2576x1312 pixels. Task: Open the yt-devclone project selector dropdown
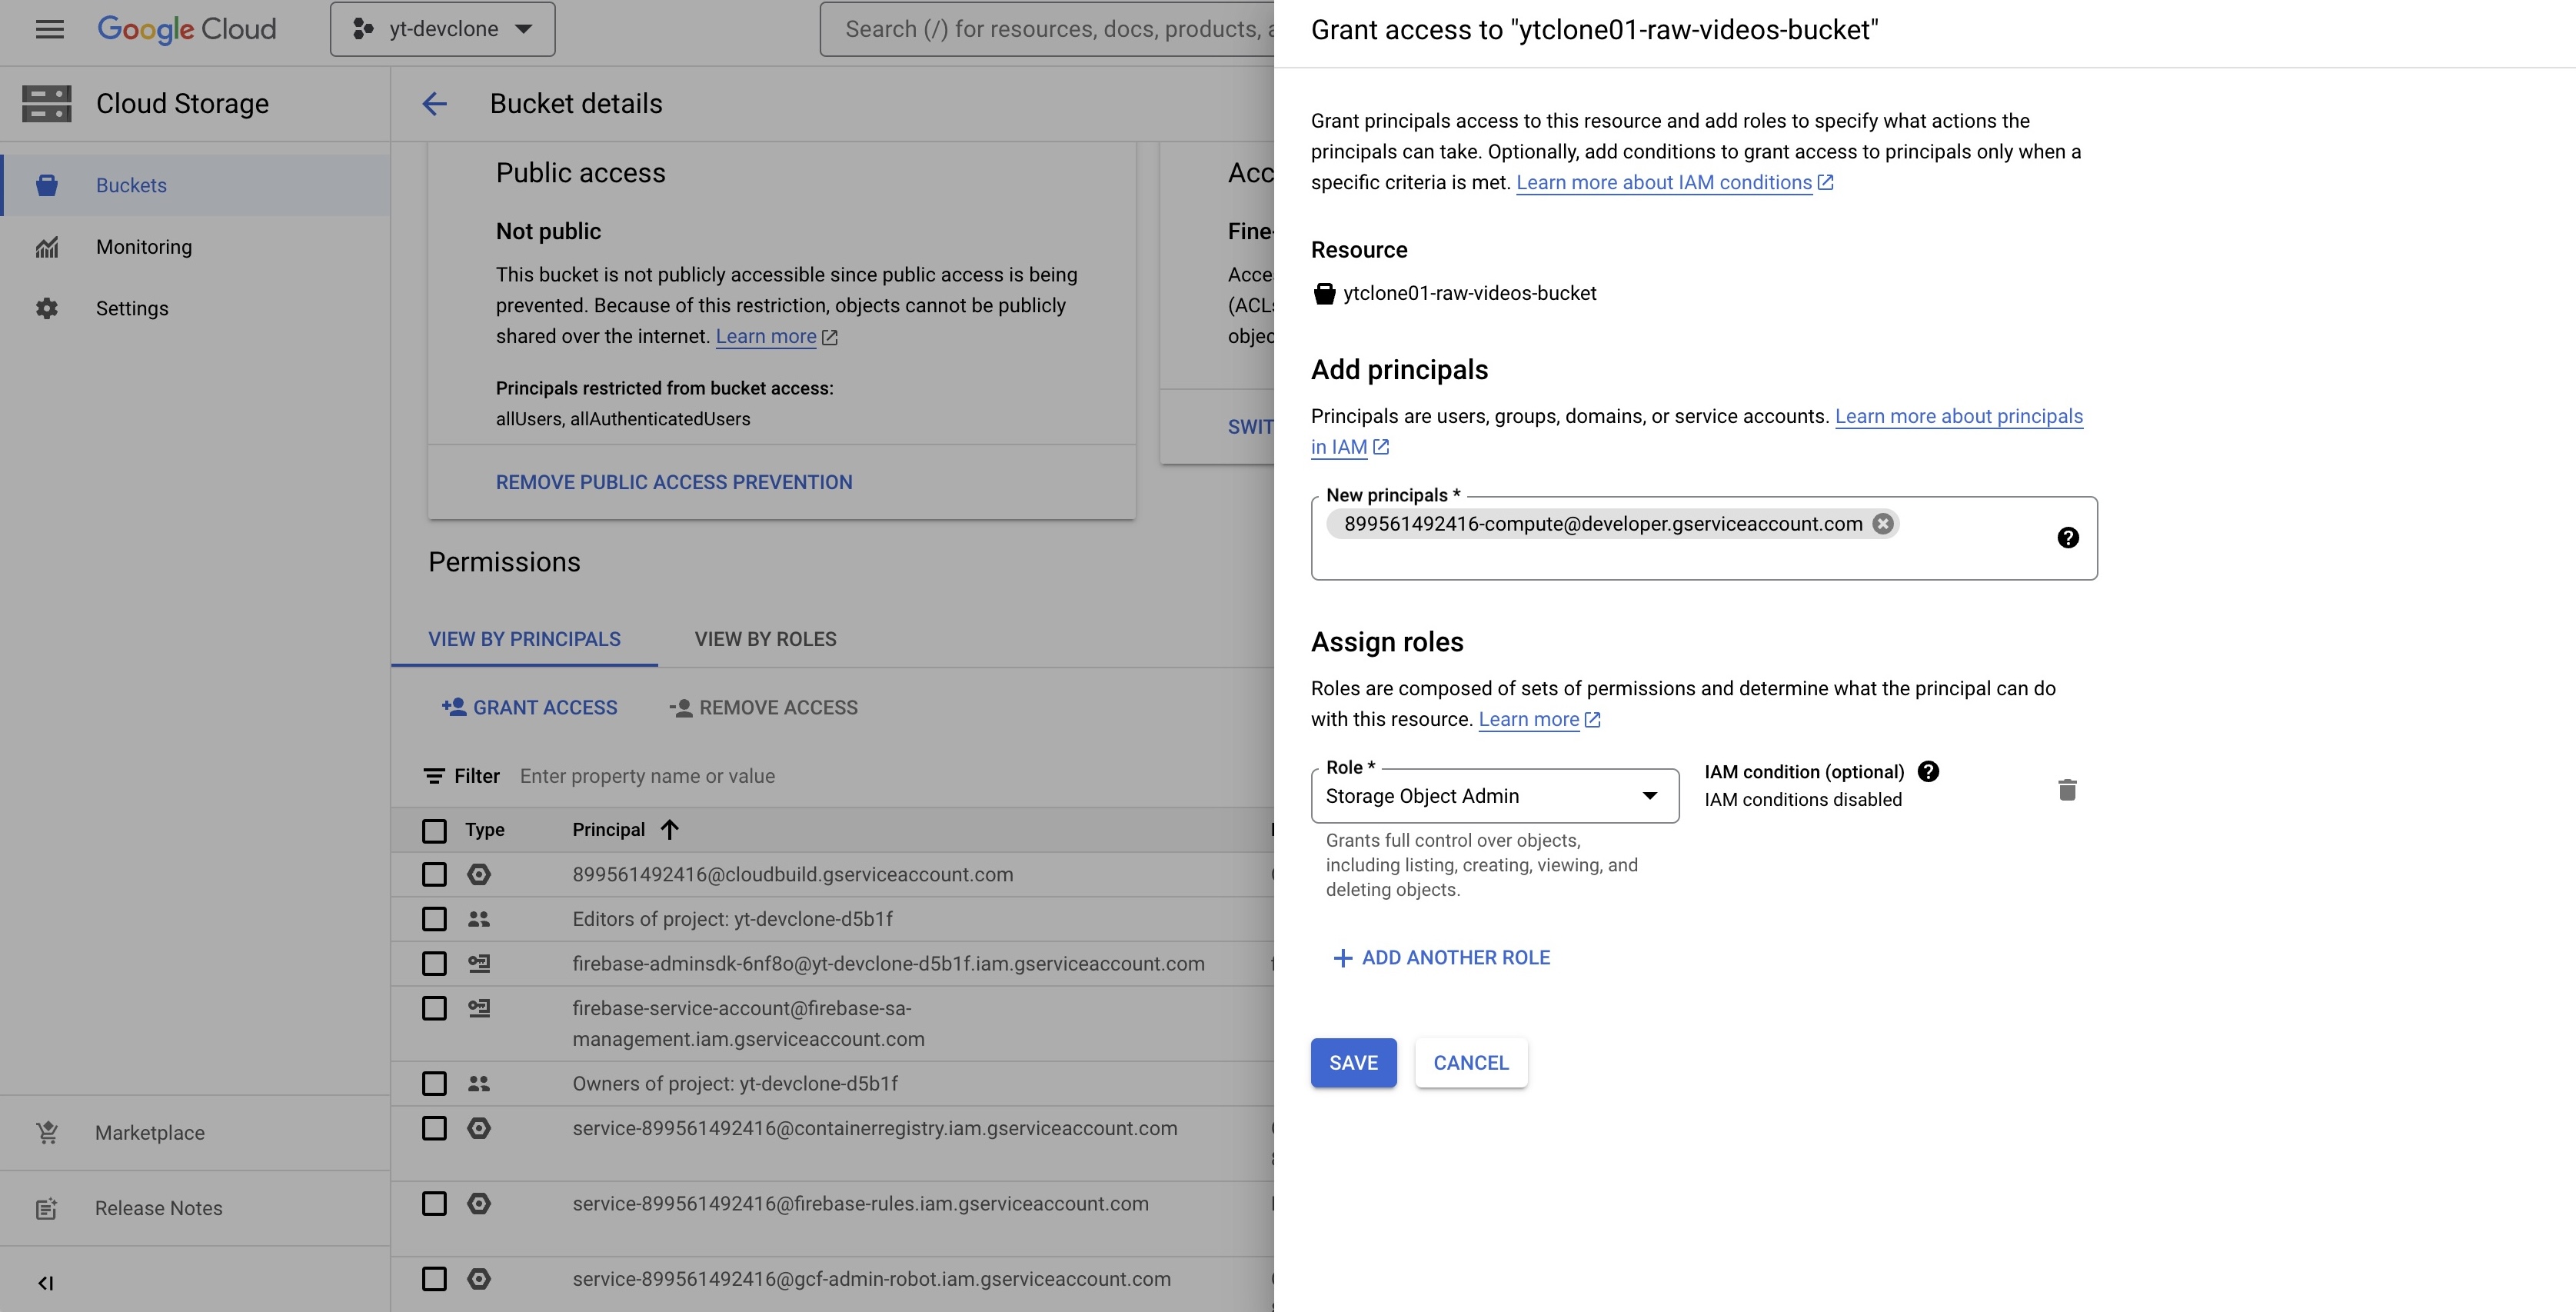[x=442, y=29]
